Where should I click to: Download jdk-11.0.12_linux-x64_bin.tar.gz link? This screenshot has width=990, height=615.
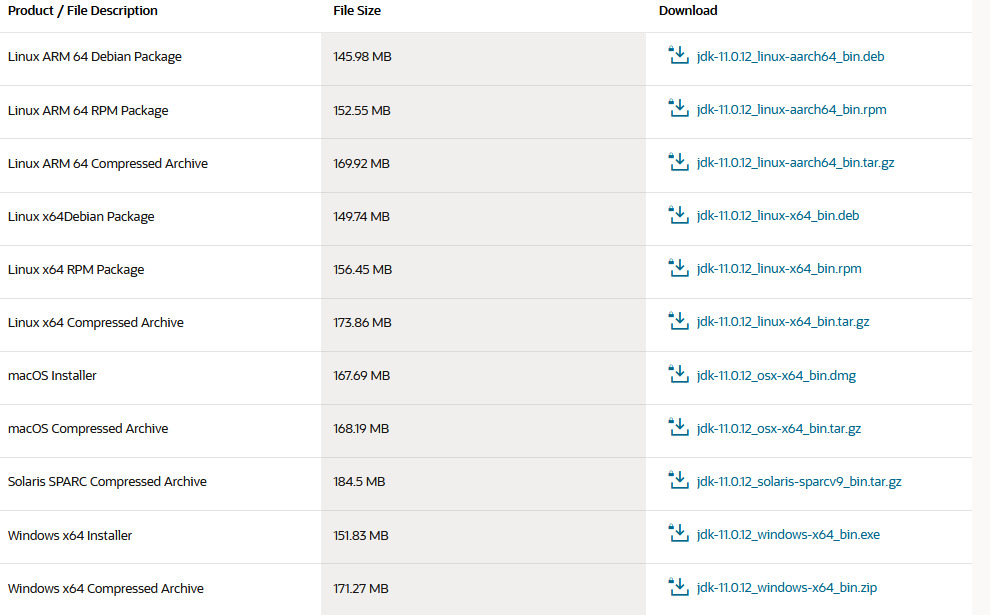point(783,321)
